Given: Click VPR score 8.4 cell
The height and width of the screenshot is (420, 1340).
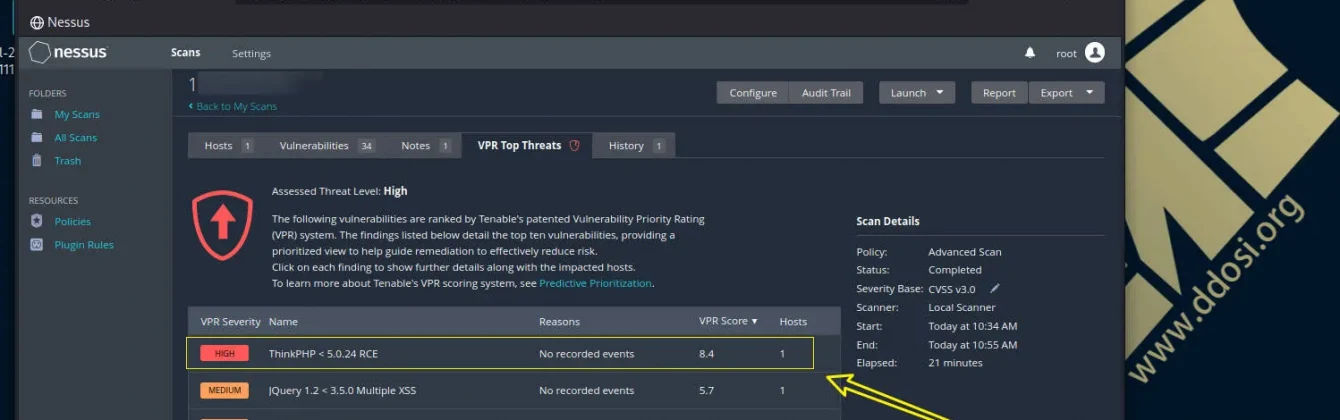Looking at the screenshot, I should (706, 353).
